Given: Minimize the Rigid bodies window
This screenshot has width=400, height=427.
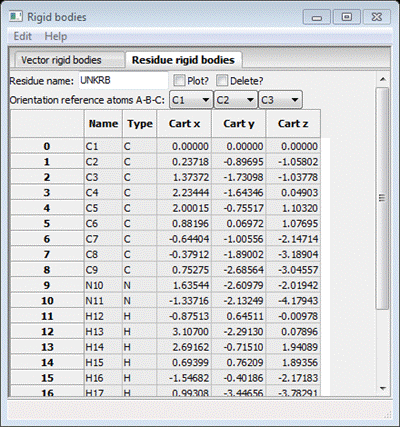Looking at the screenshot, I should pos(317,17).
